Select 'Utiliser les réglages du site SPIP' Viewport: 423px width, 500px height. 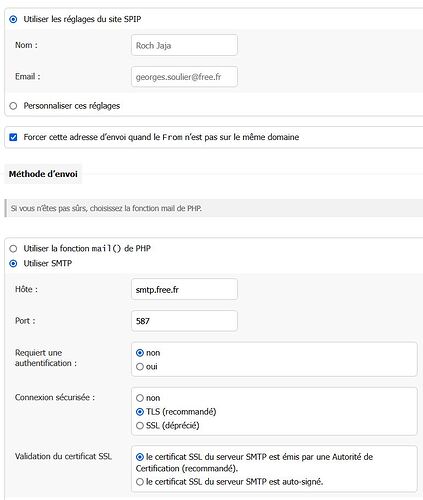coord(13,19)
